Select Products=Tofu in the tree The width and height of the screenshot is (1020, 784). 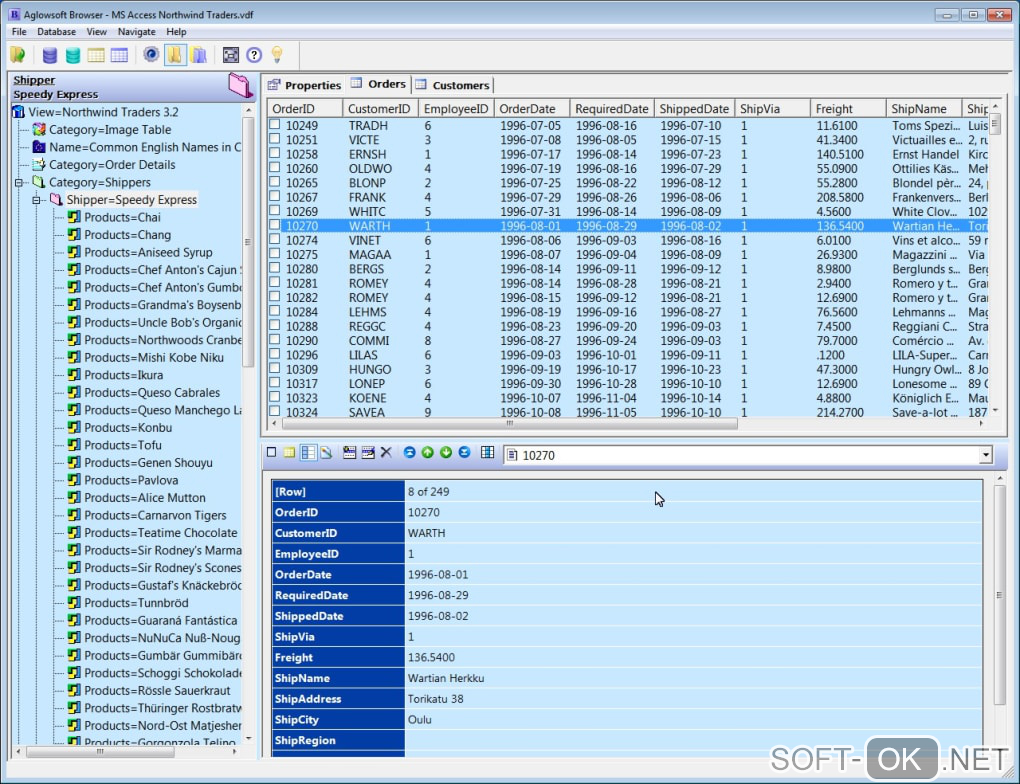pyautogui.click(x=122, y=445)
